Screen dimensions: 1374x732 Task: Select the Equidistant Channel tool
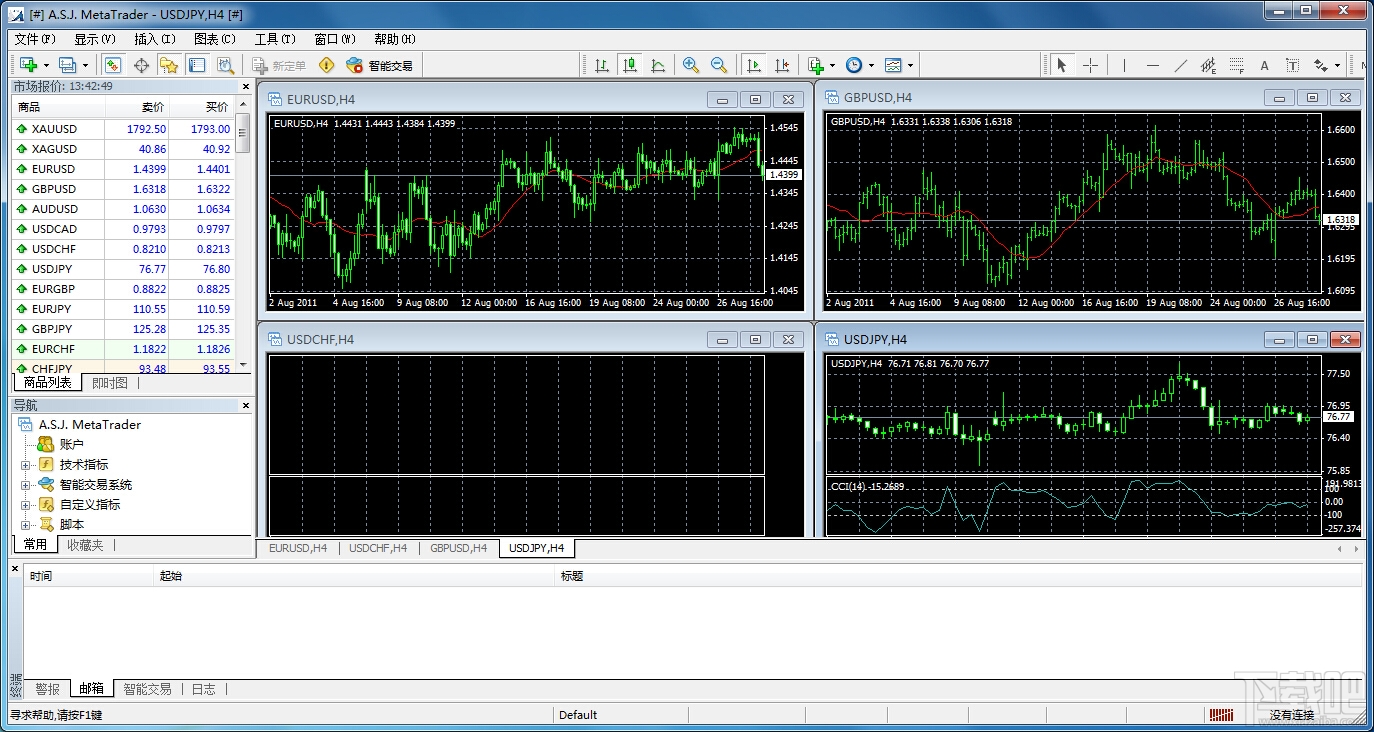tap(1208, 65)
